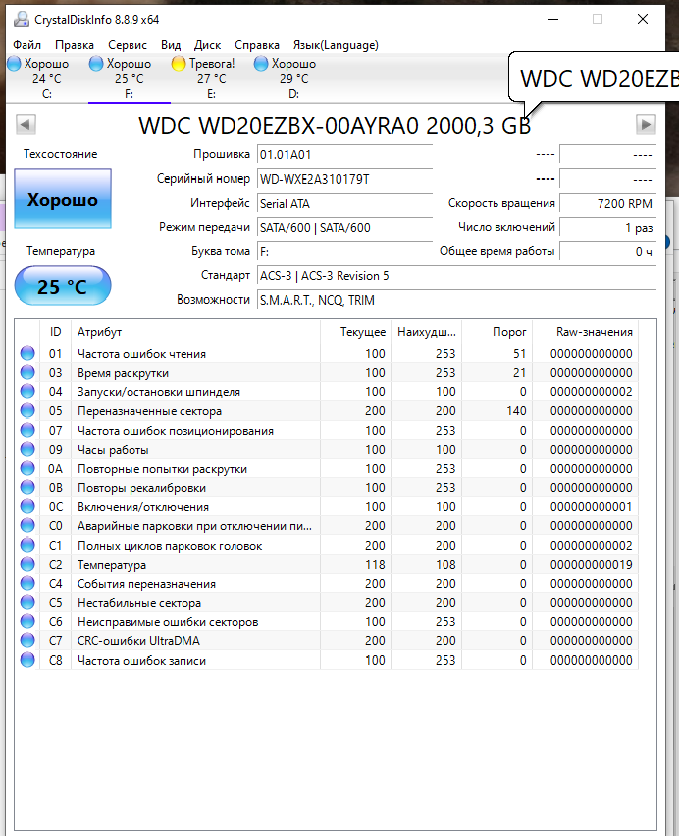Click threshold value 140 in the table

click(516, 411)
